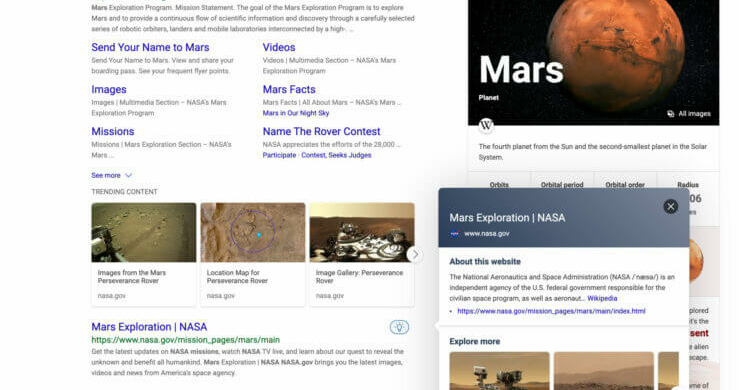This screenshot has width=739, height=390.
Task: Open the nasa.gov index.html link in popup
Action: [x=551, y=311]
